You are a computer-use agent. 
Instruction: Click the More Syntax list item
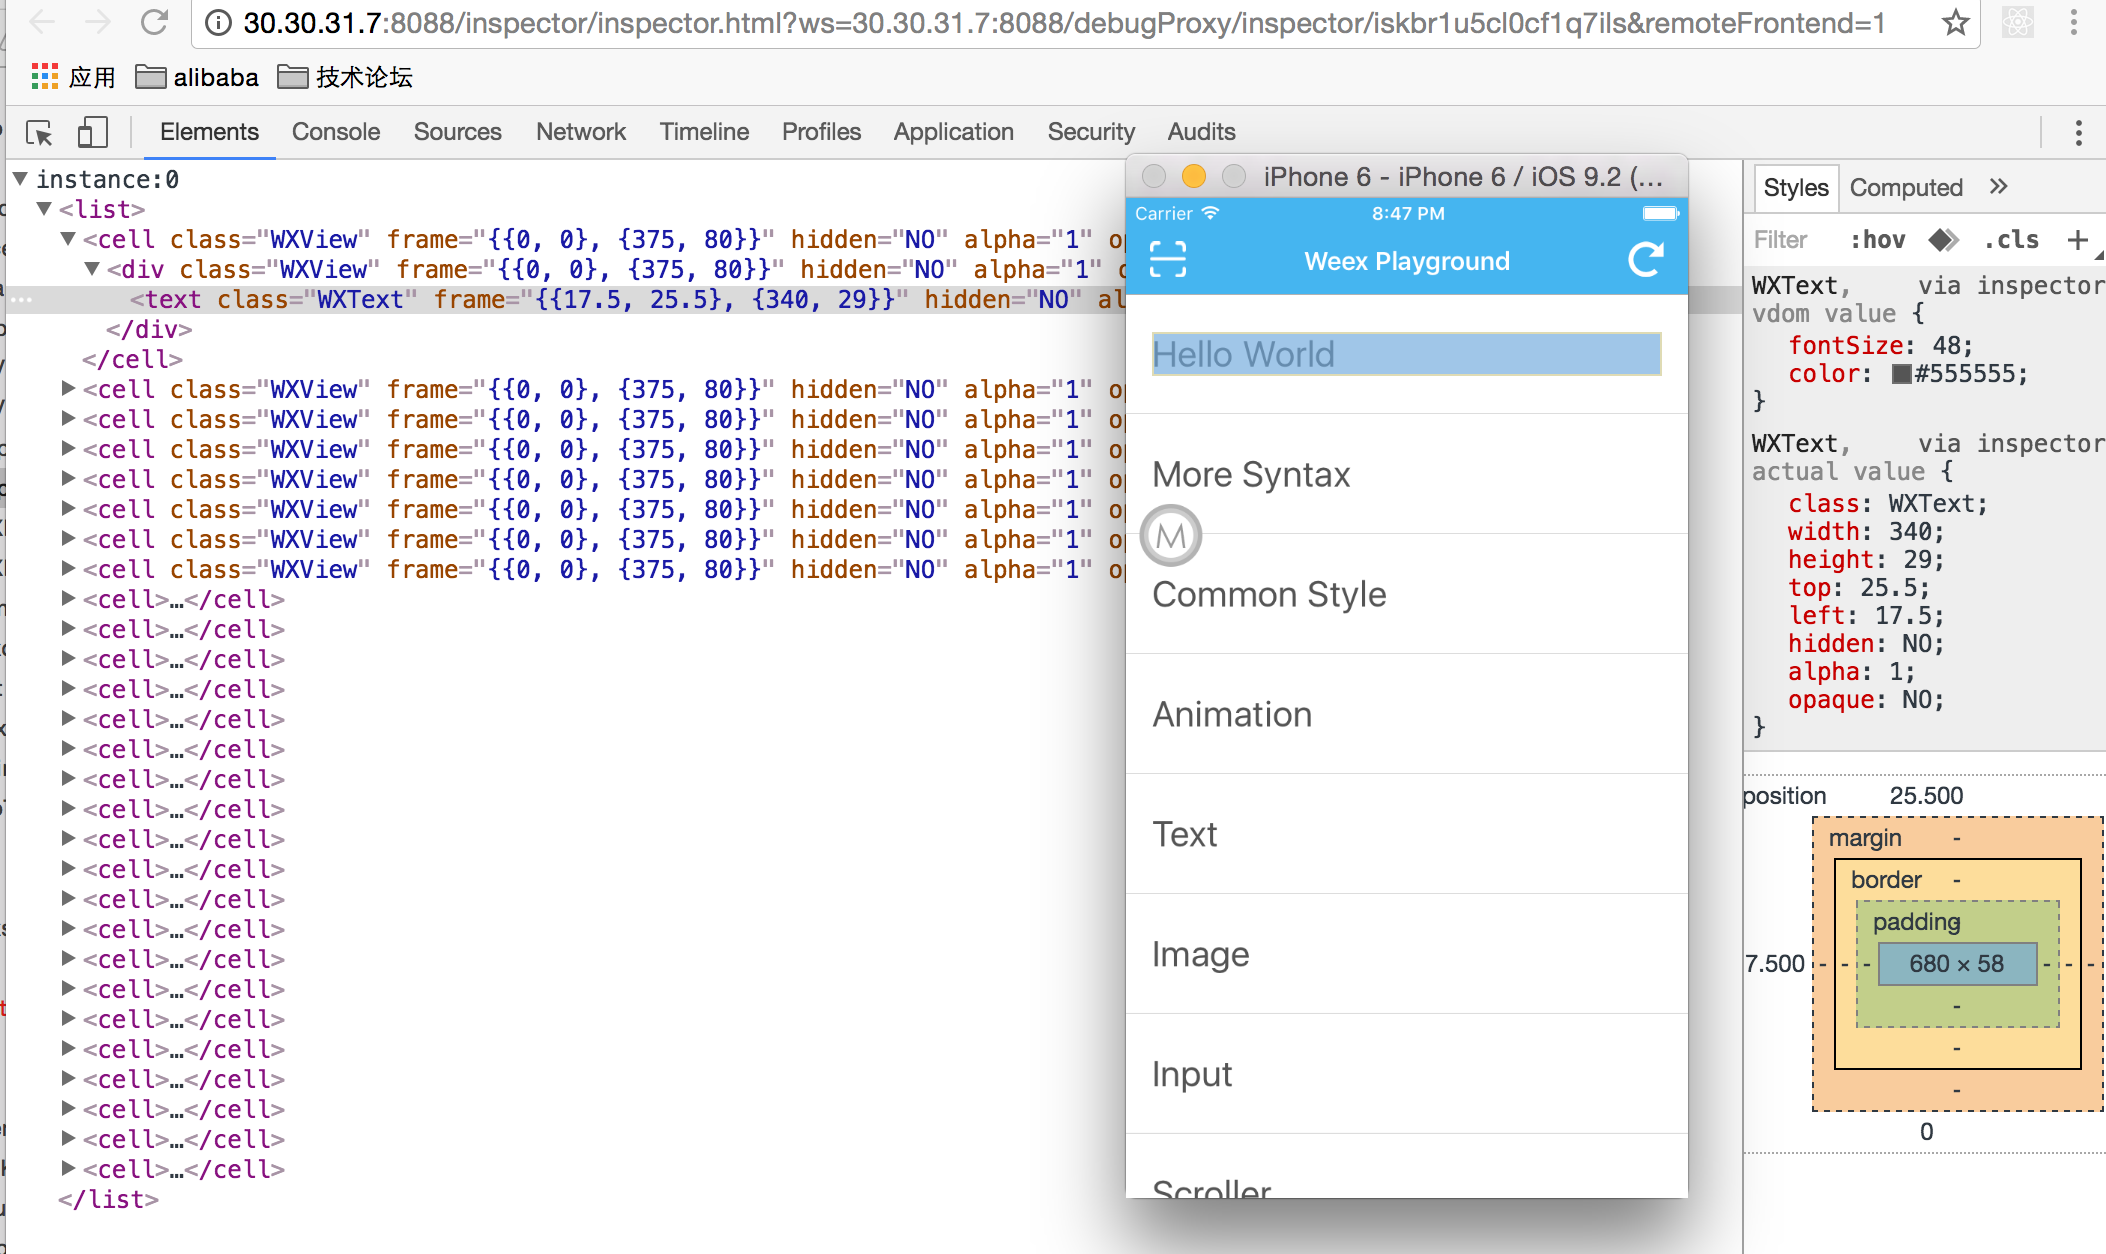pos(1252,475)
